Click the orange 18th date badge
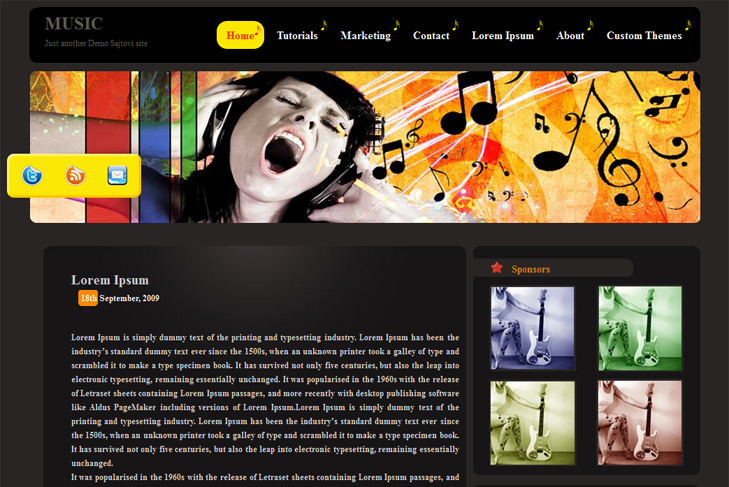 click(x=88, y=298)
